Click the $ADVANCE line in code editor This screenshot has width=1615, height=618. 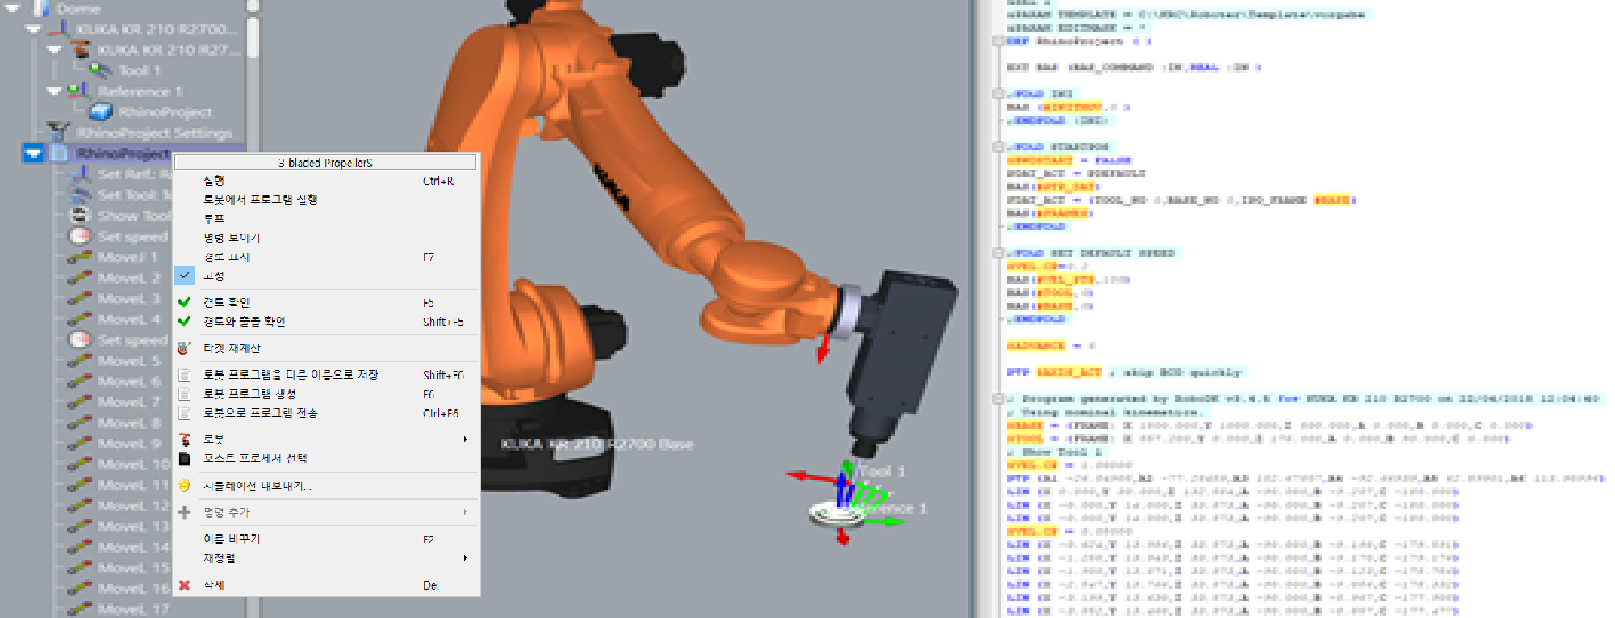1051,346
